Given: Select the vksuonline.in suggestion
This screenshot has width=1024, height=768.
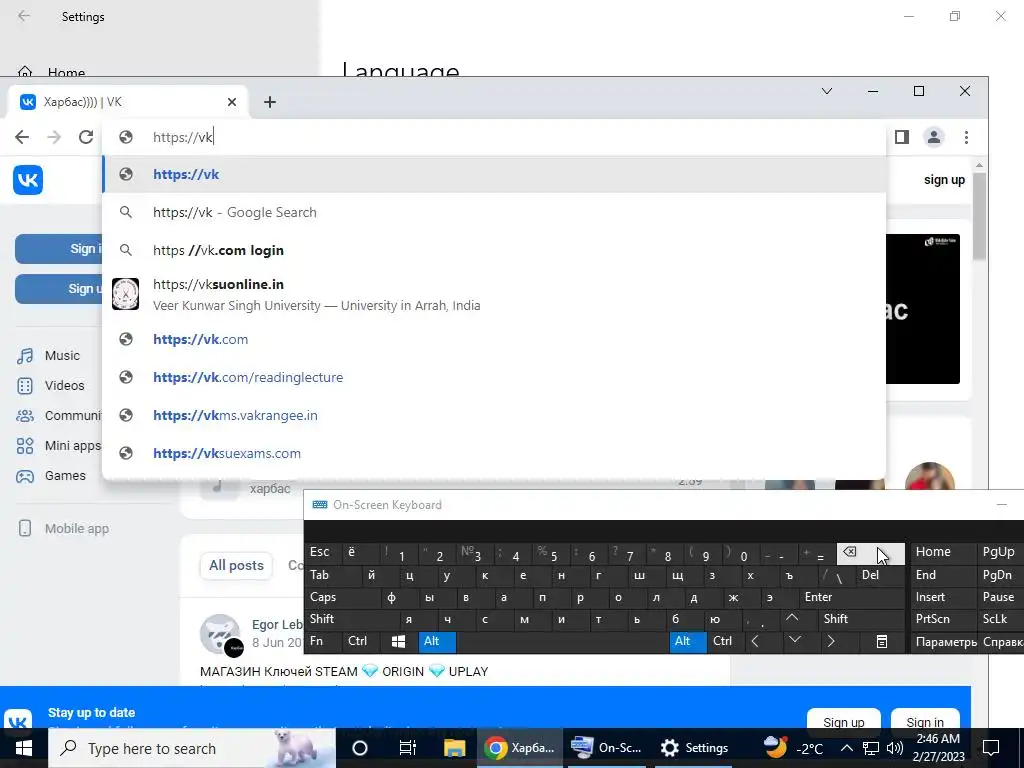Looking at the screenshot, I should point(494,295).
